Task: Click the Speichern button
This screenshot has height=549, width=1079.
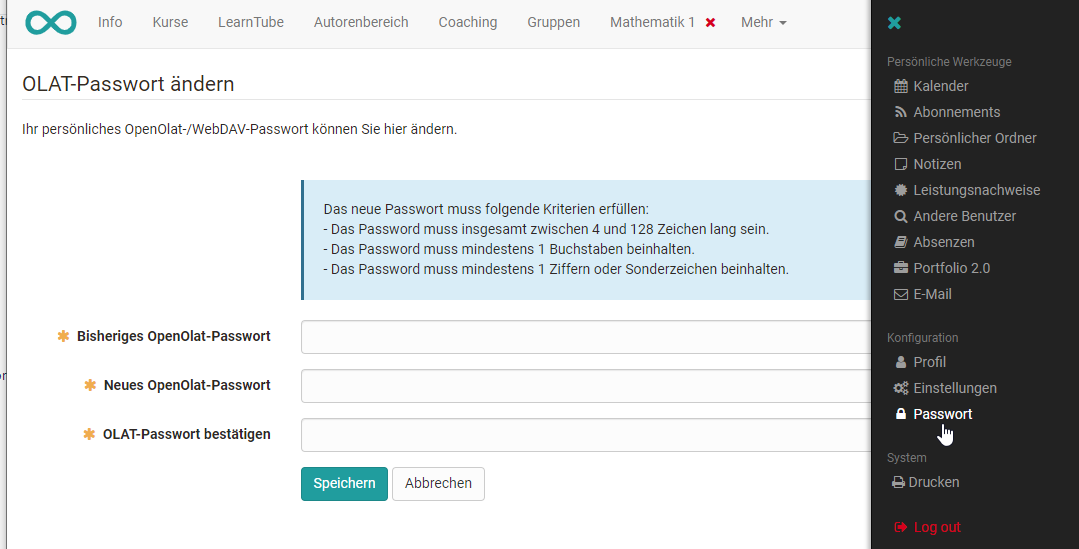Action: (x=344, y=484)
